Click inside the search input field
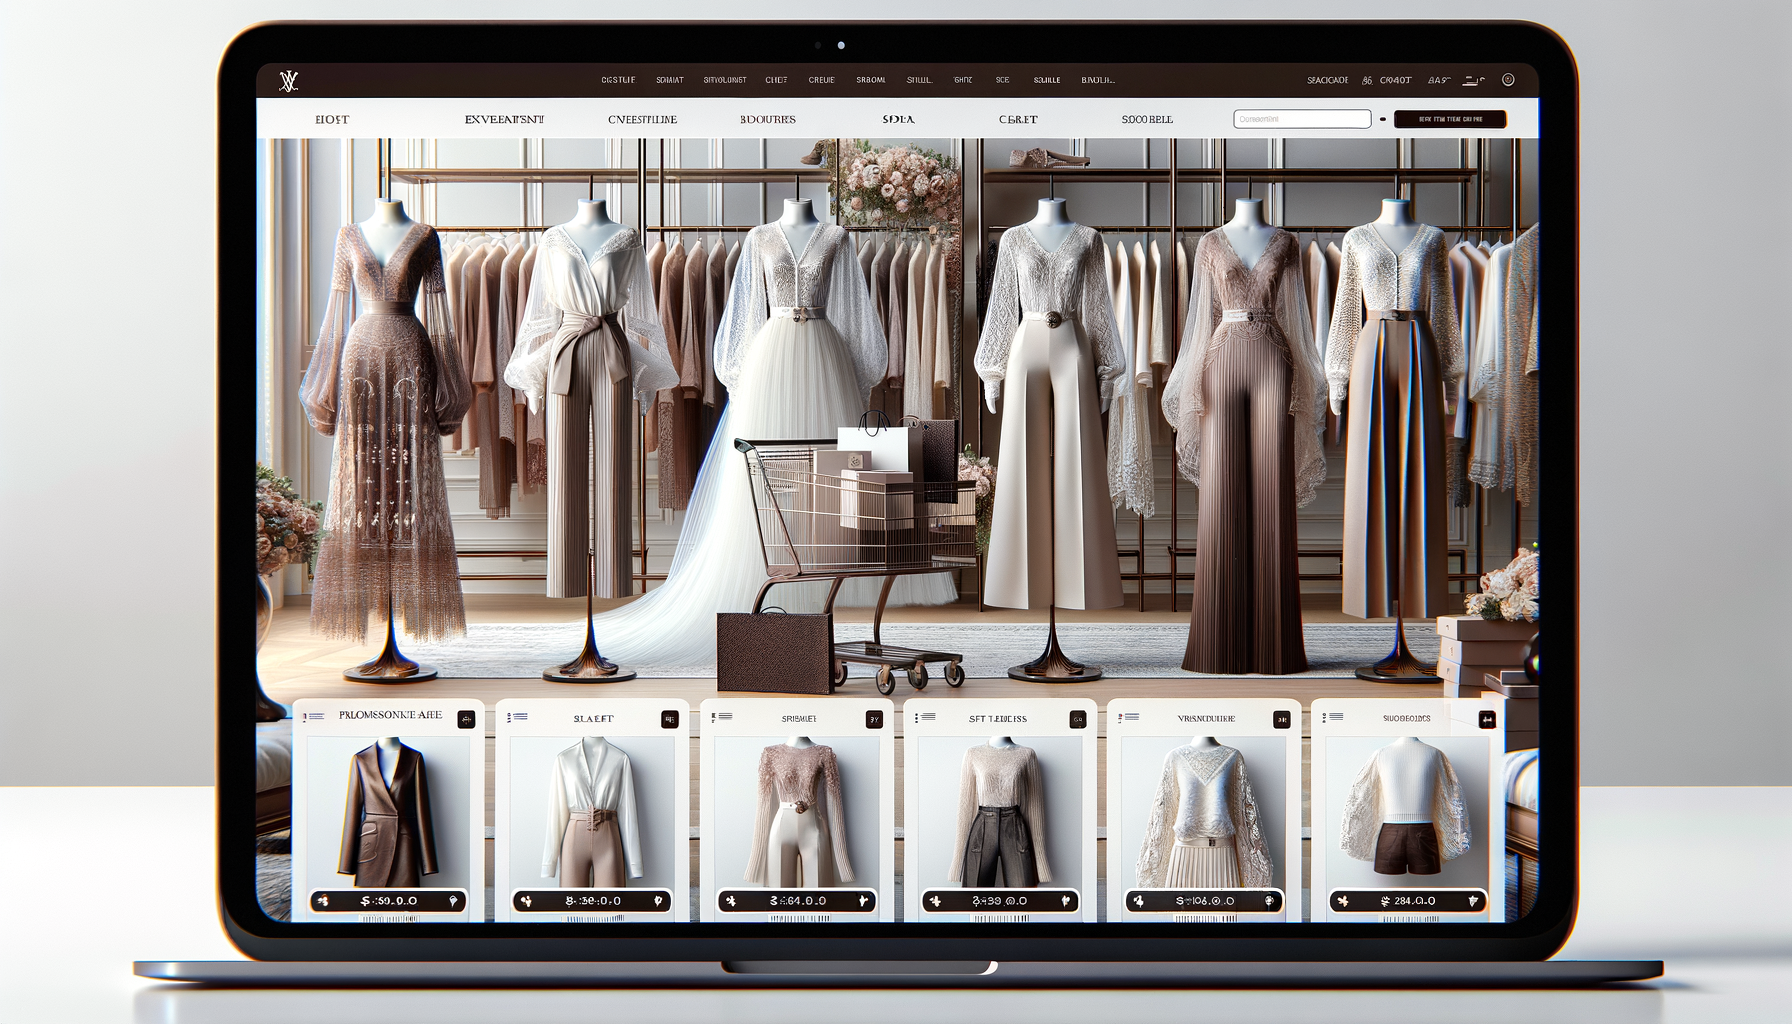This screenshot has height=1024, width=1792. [x=1302, y=119]
